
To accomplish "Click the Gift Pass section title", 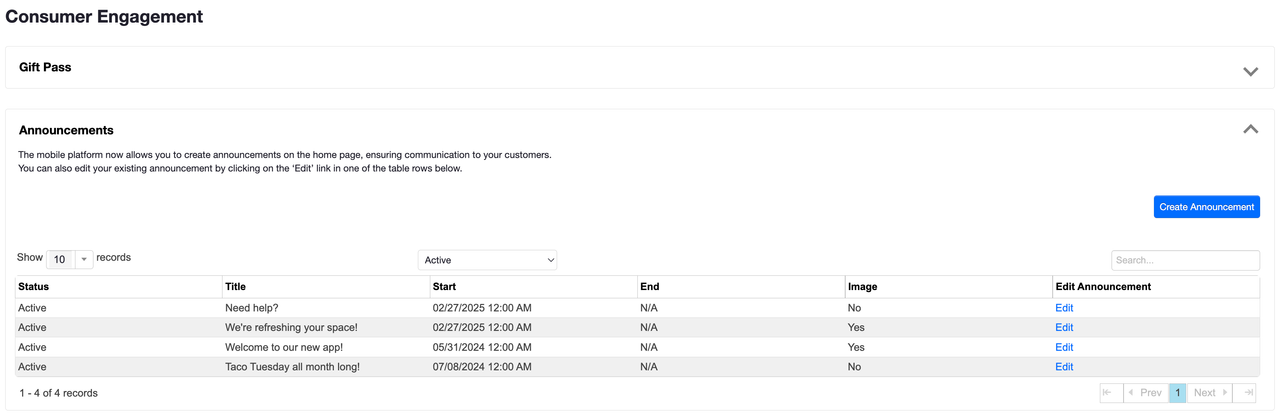I will (x=45, y=67).
